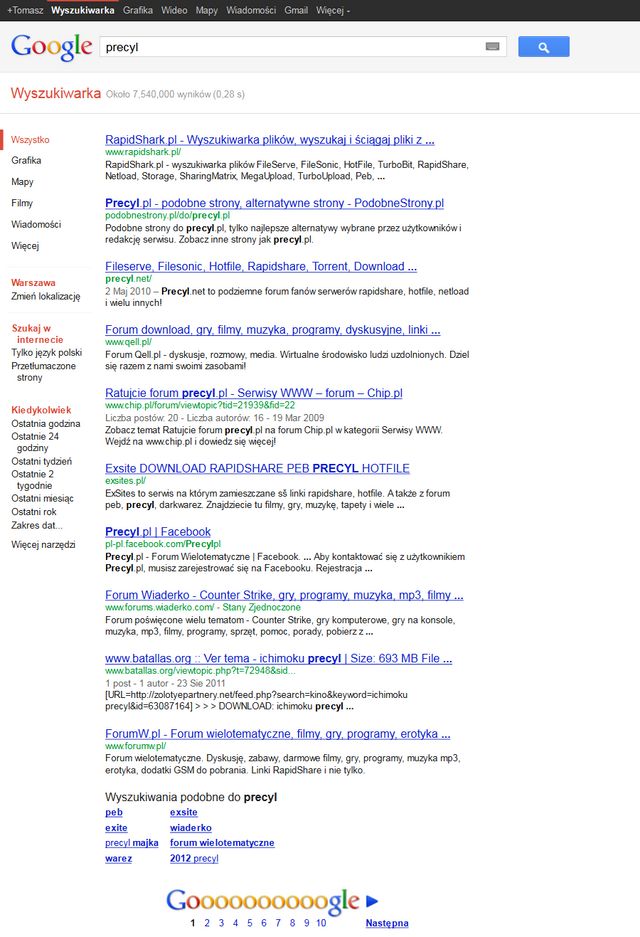Viewport: 640px width, 937px height.
Task: Select Przetłumaczone strony filter
Action: coord(44,372)
